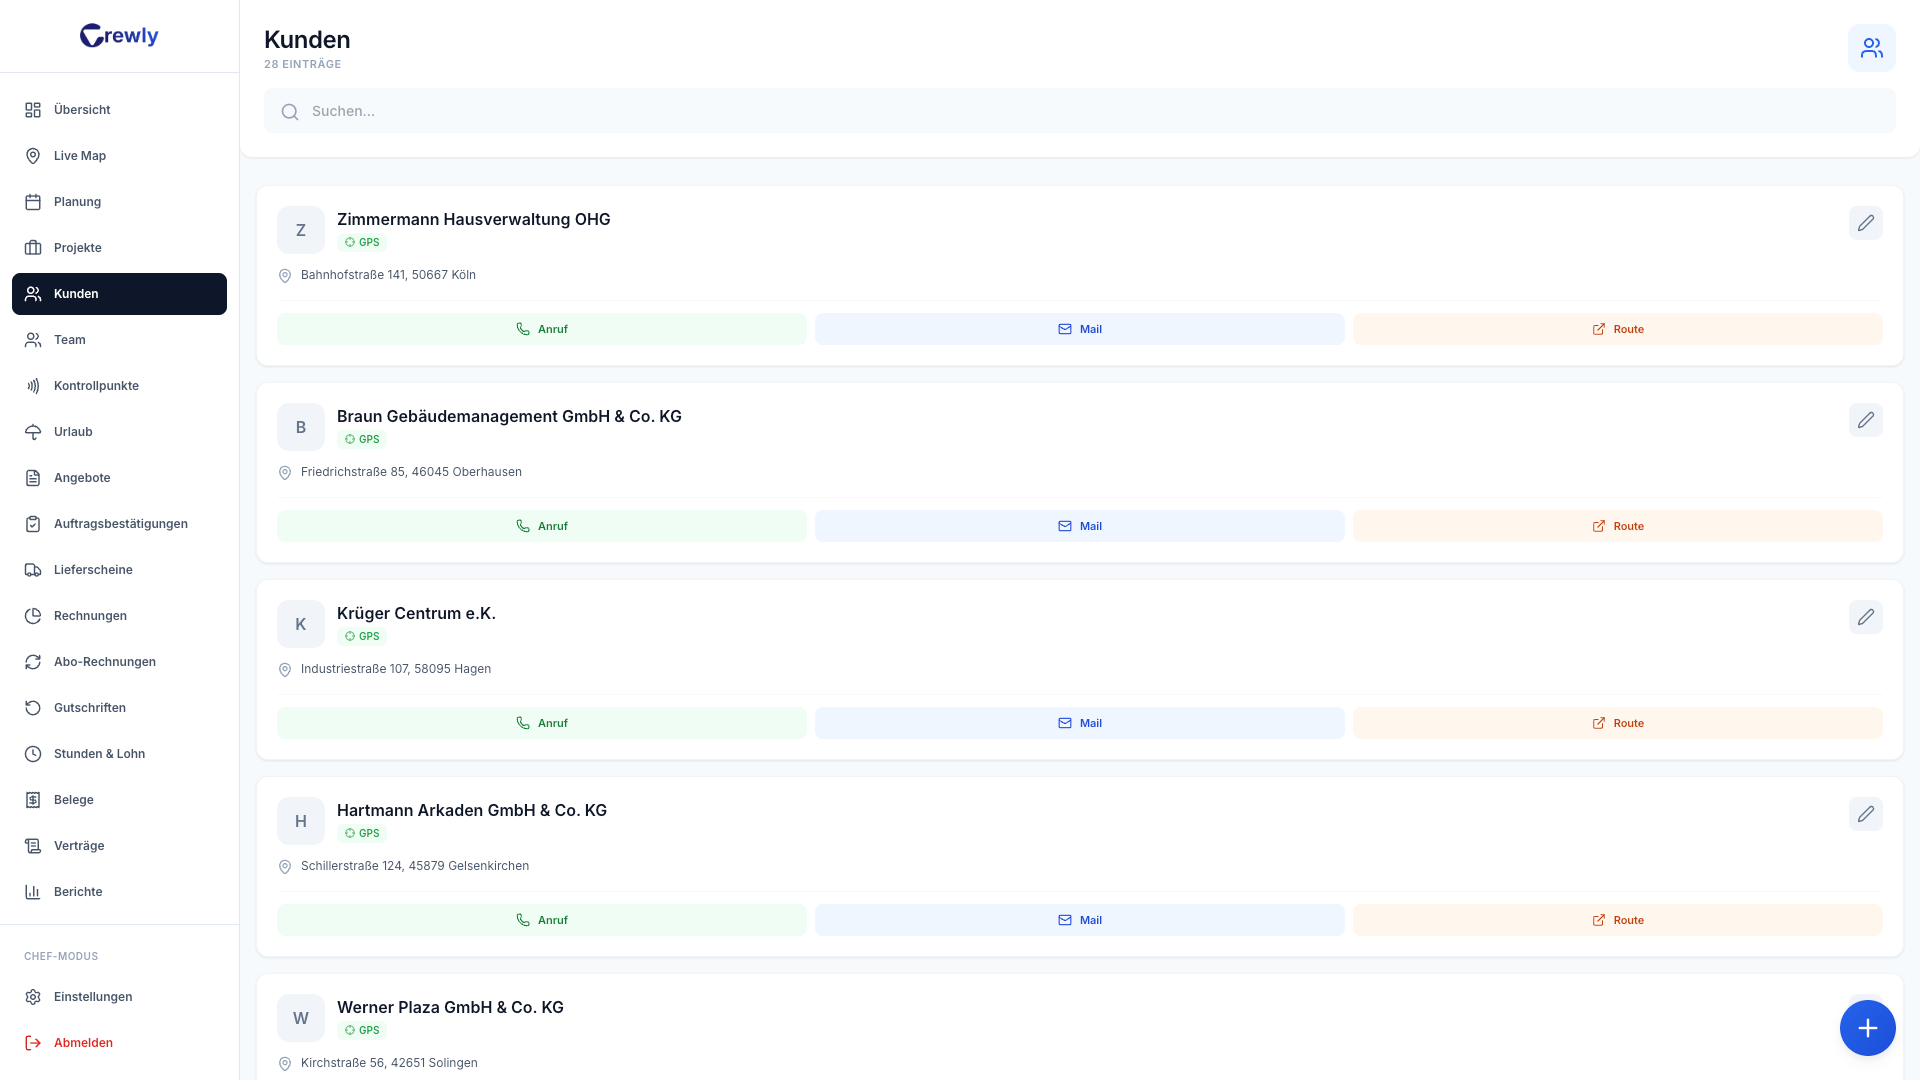
Task: Open the users icon button at top right
Action: pos(1871,48)
